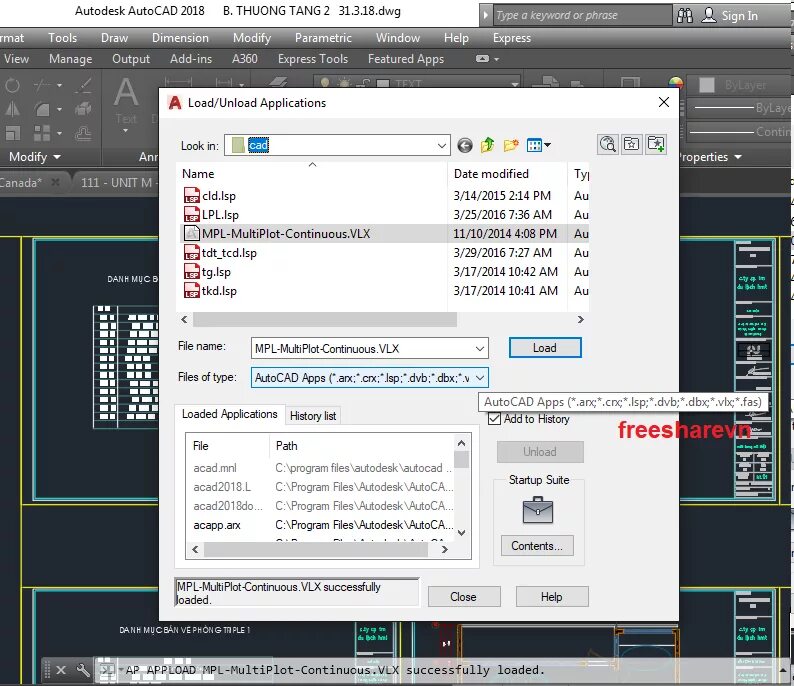Click the Find file search icon
The height and width of the screenshot is (686, 794).
click(x=607, y=144)
